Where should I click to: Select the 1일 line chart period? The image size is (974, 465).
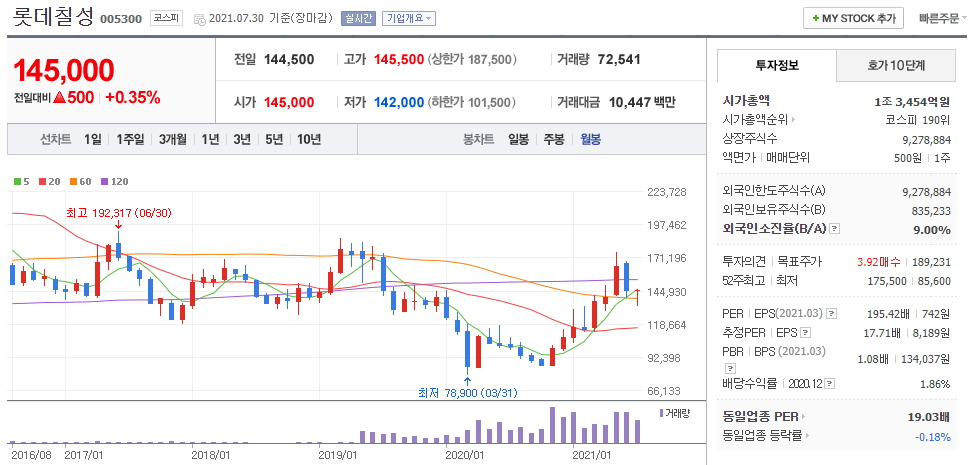pos(93,139)
